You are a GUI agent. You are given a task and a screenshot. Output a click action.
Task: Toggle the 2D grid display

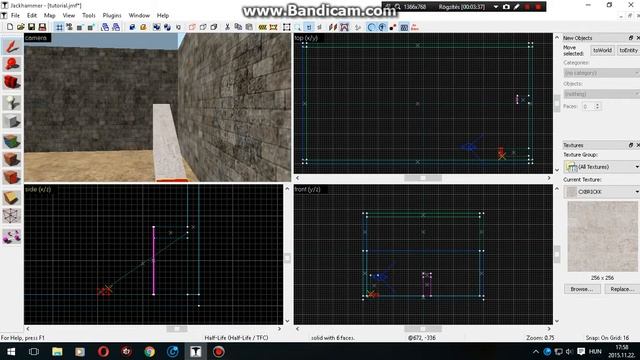pyautogui.click(x=60, y=27)
